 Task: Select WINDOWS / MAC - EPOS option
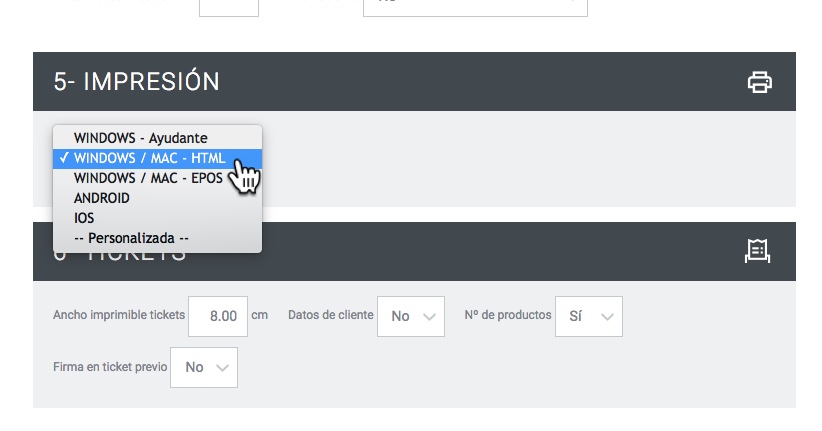(157, 178)
